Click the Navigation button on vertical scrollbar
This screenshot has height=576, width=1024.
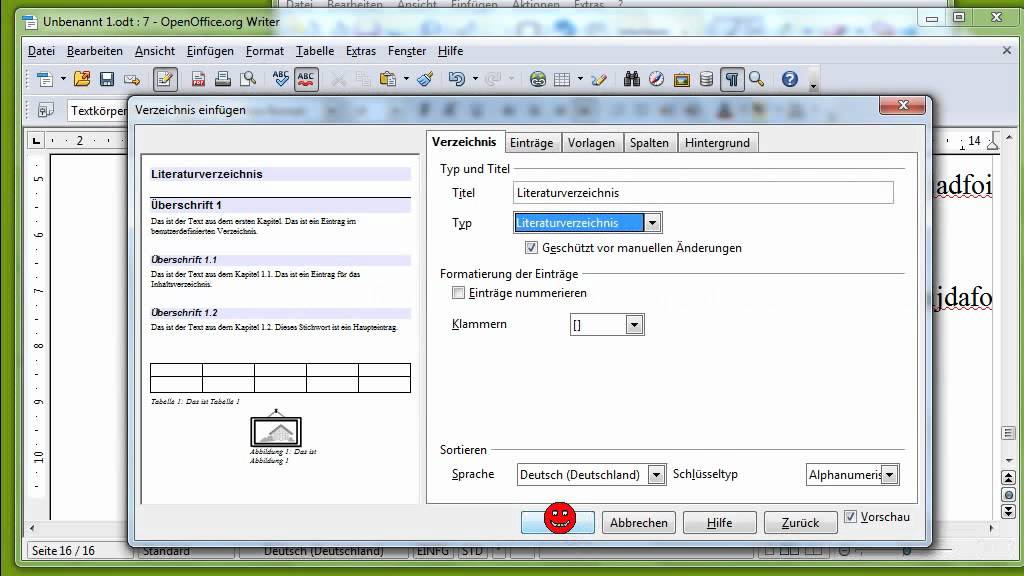(x=1008, y=494)
